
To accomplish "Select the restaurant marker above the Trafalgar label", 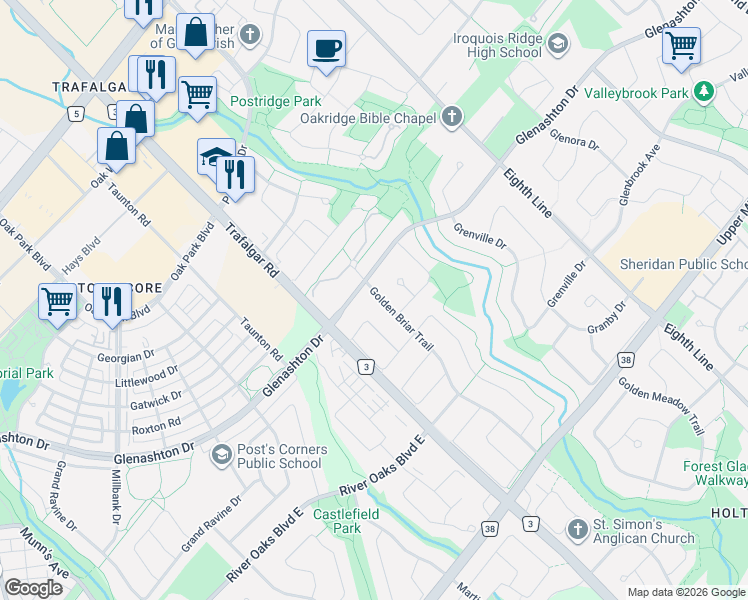I will coord(156,75).
